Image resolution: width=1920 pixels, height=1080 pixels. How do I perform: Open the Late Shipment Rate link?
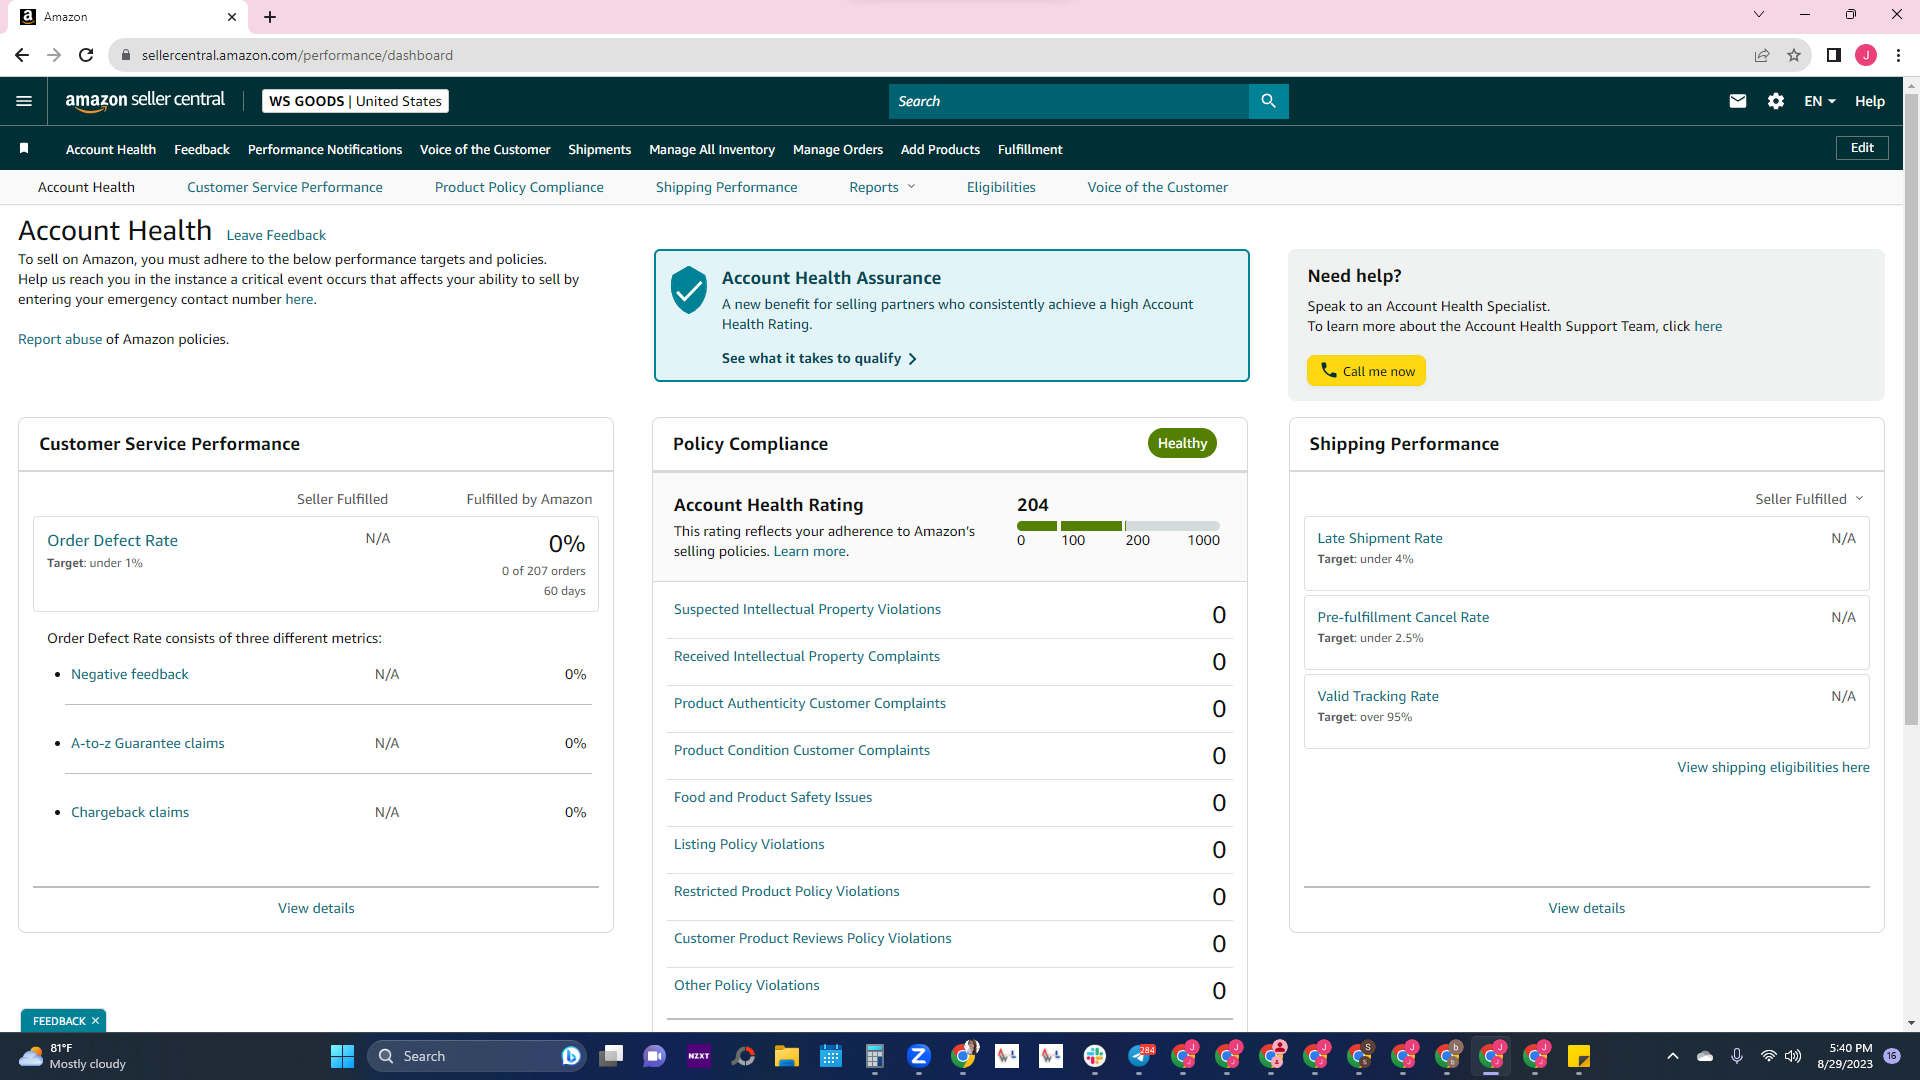pyautogui.click(x=1380, y=538)
